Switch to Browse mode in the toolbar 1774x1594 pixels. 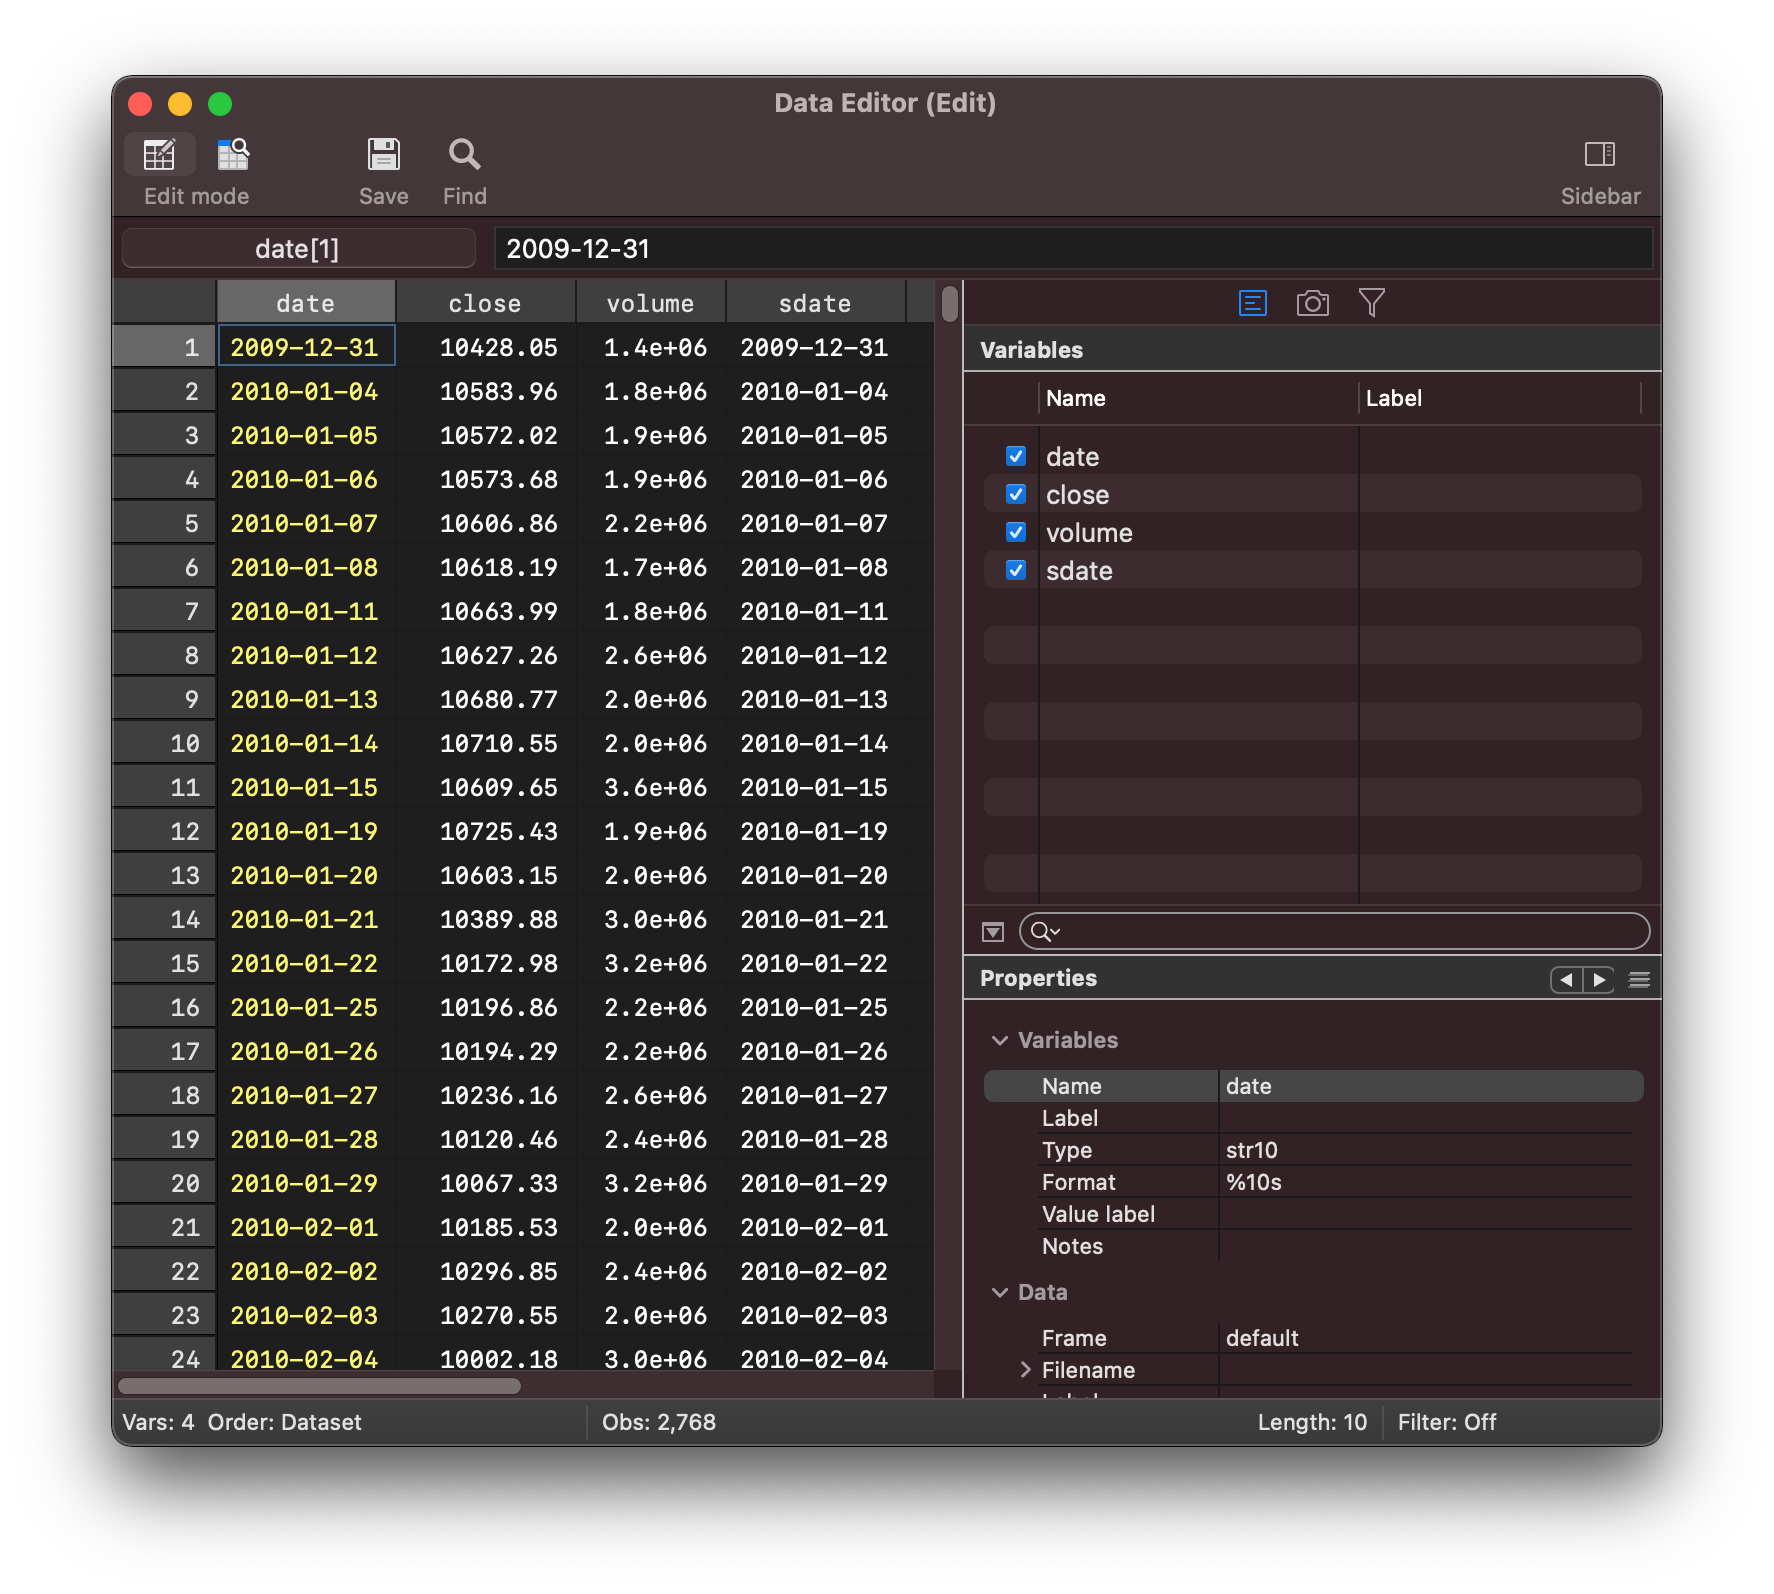point(233,154)
